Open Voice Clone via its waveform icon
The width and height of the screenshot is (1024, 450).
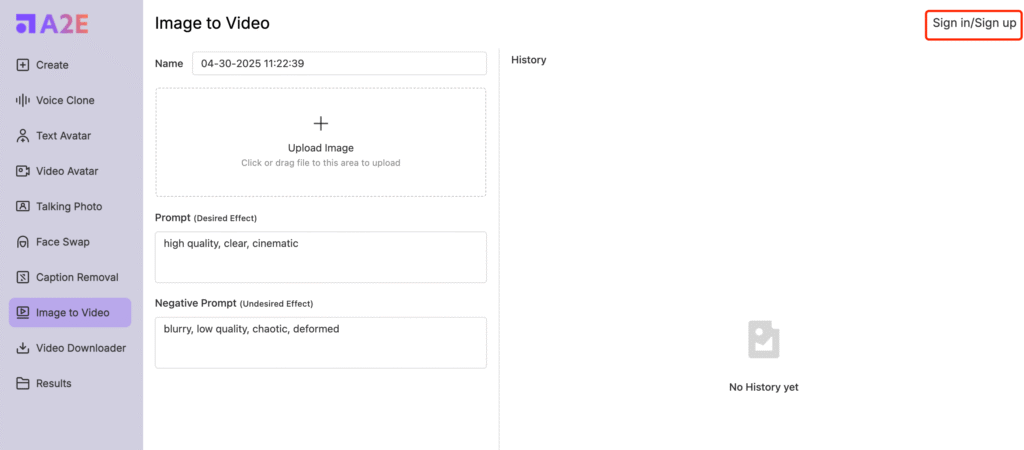pos(23,101)
